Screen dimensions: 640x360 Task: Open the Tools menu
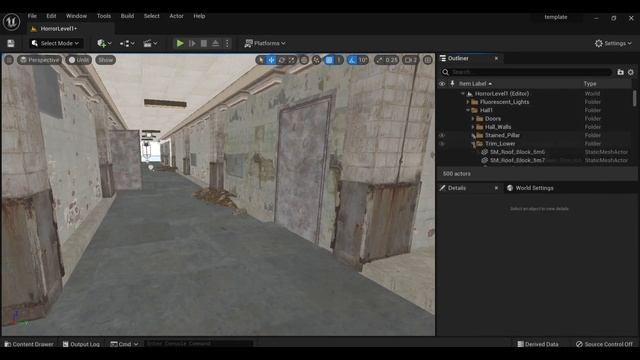pos(104,16)
